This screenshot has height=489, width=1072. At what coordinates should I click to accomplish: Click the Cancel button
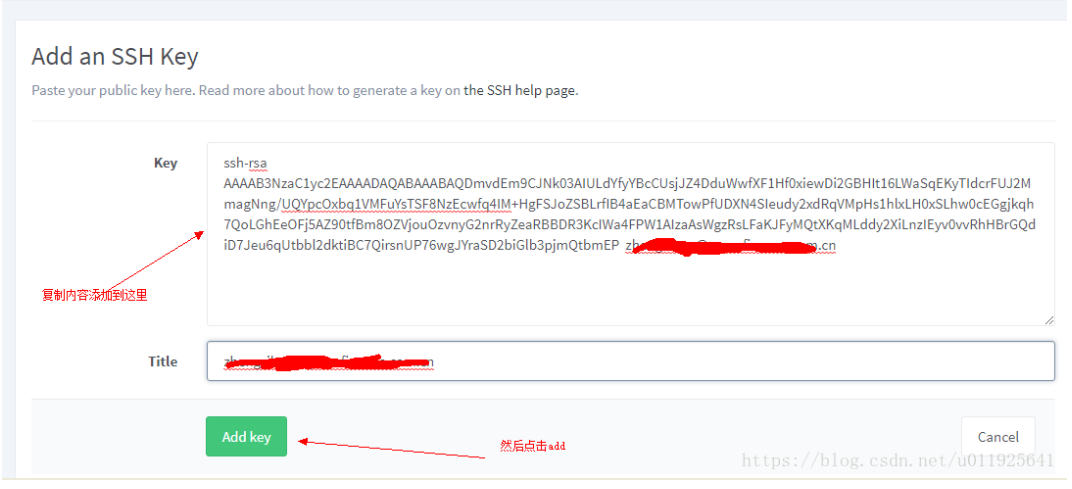tap(997, 436)
